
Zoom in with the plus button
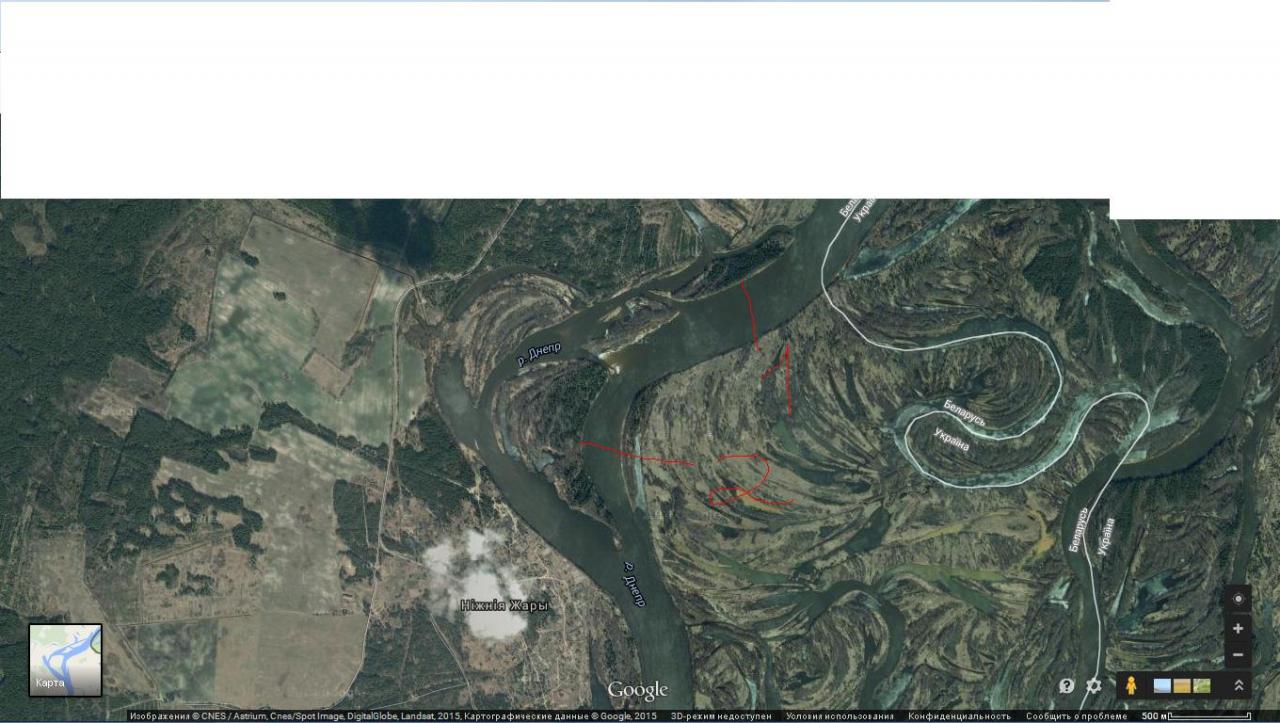point(1238,628)
